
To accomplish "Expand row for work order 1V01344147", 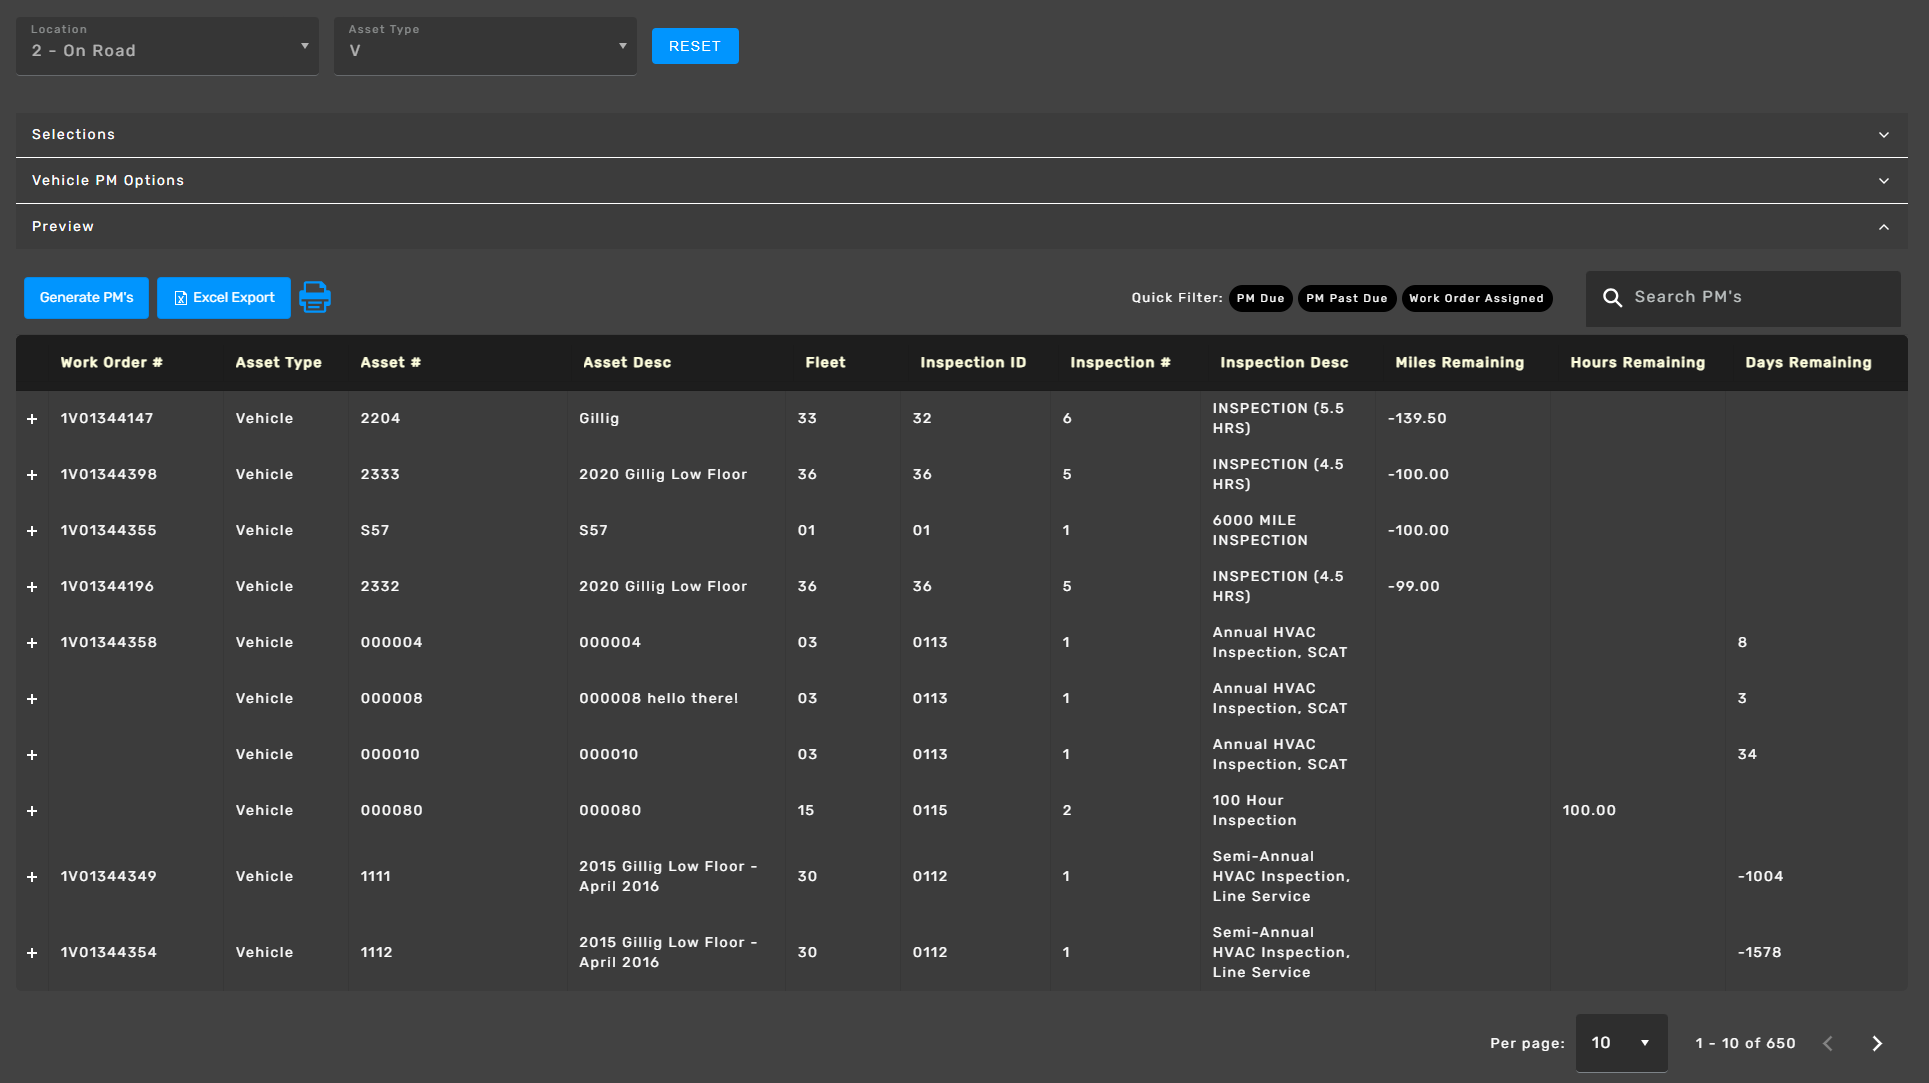I will click(x=32, y=419).
